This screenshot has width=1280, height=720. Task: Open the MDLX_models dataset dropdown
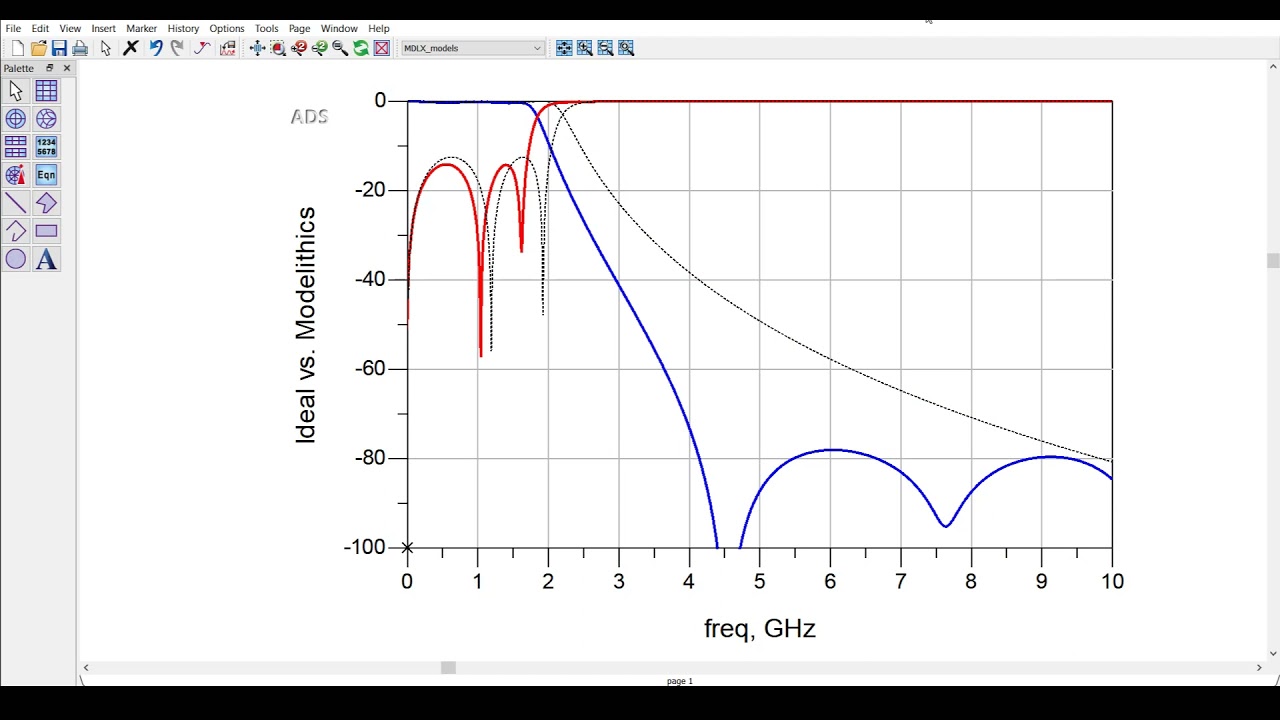(472, 48)
